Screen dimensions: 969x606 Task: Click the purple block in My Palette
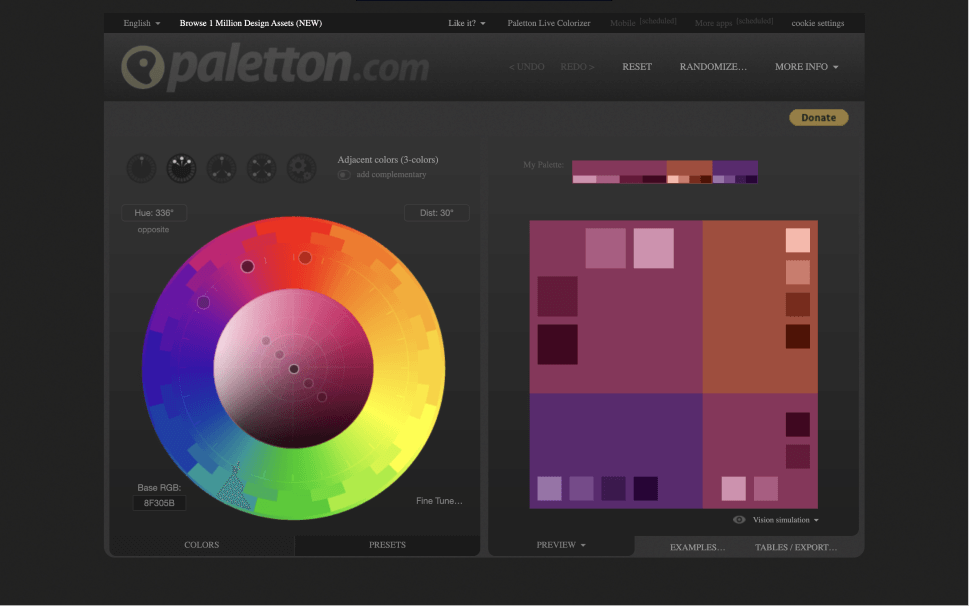coord(735,168)
